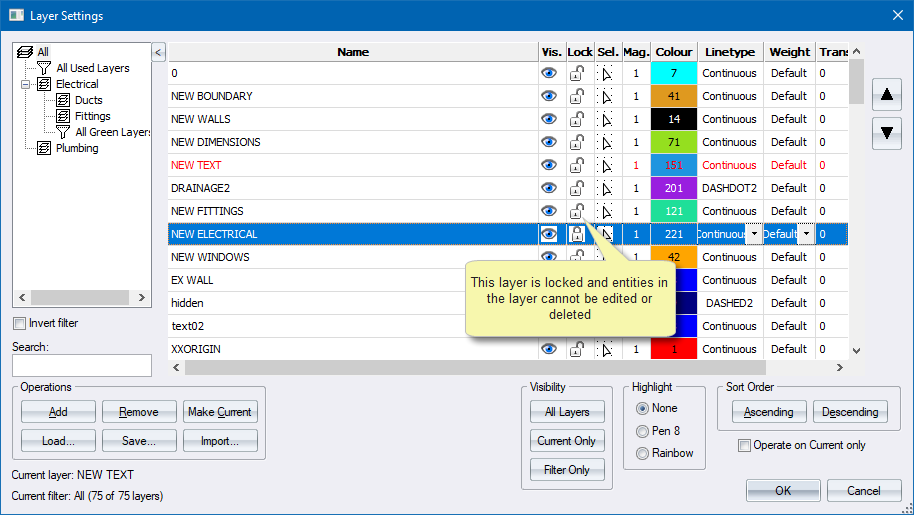The image size is (914, 515).
Task: Select All Used Layers filter
Action: [92, 68]
